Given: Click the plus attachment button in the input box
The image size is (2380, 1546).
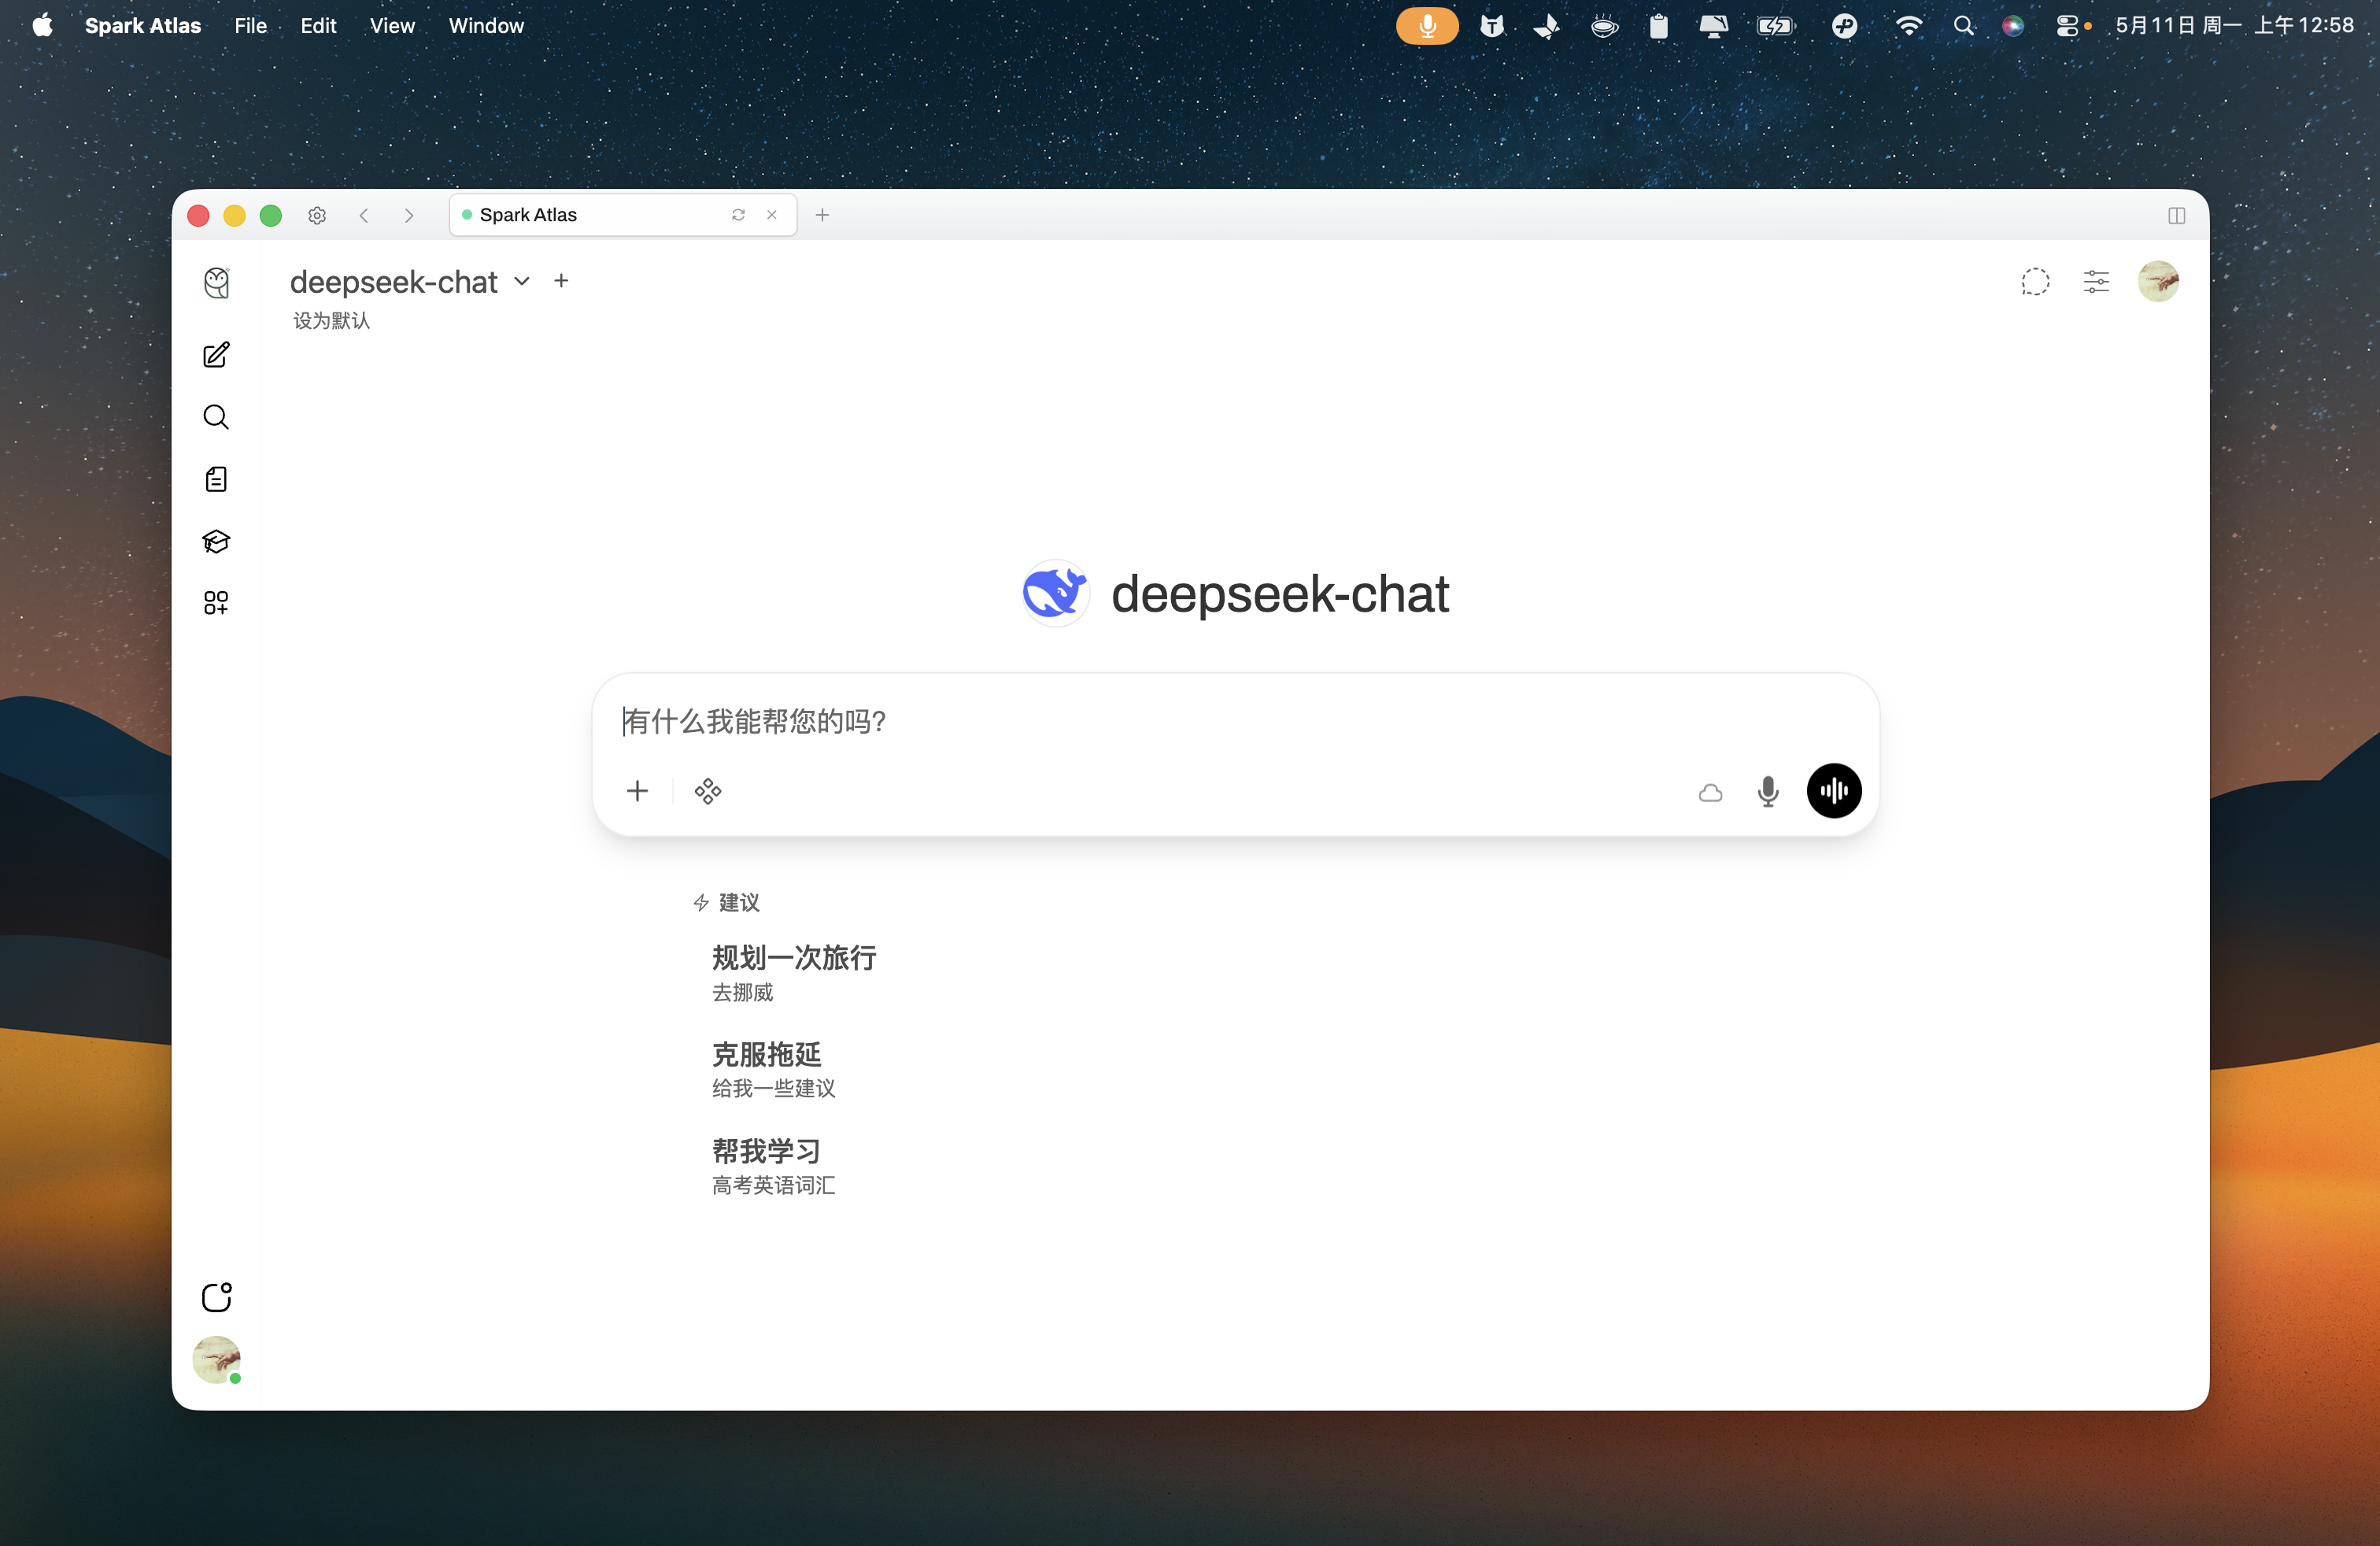Looking at the screenshot, I should point(637,791).
